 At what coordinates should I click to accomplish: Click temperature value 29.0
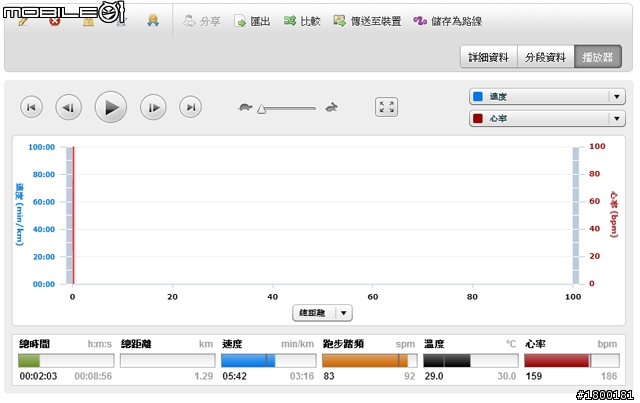pyautogui.click(x=434, y=376)
